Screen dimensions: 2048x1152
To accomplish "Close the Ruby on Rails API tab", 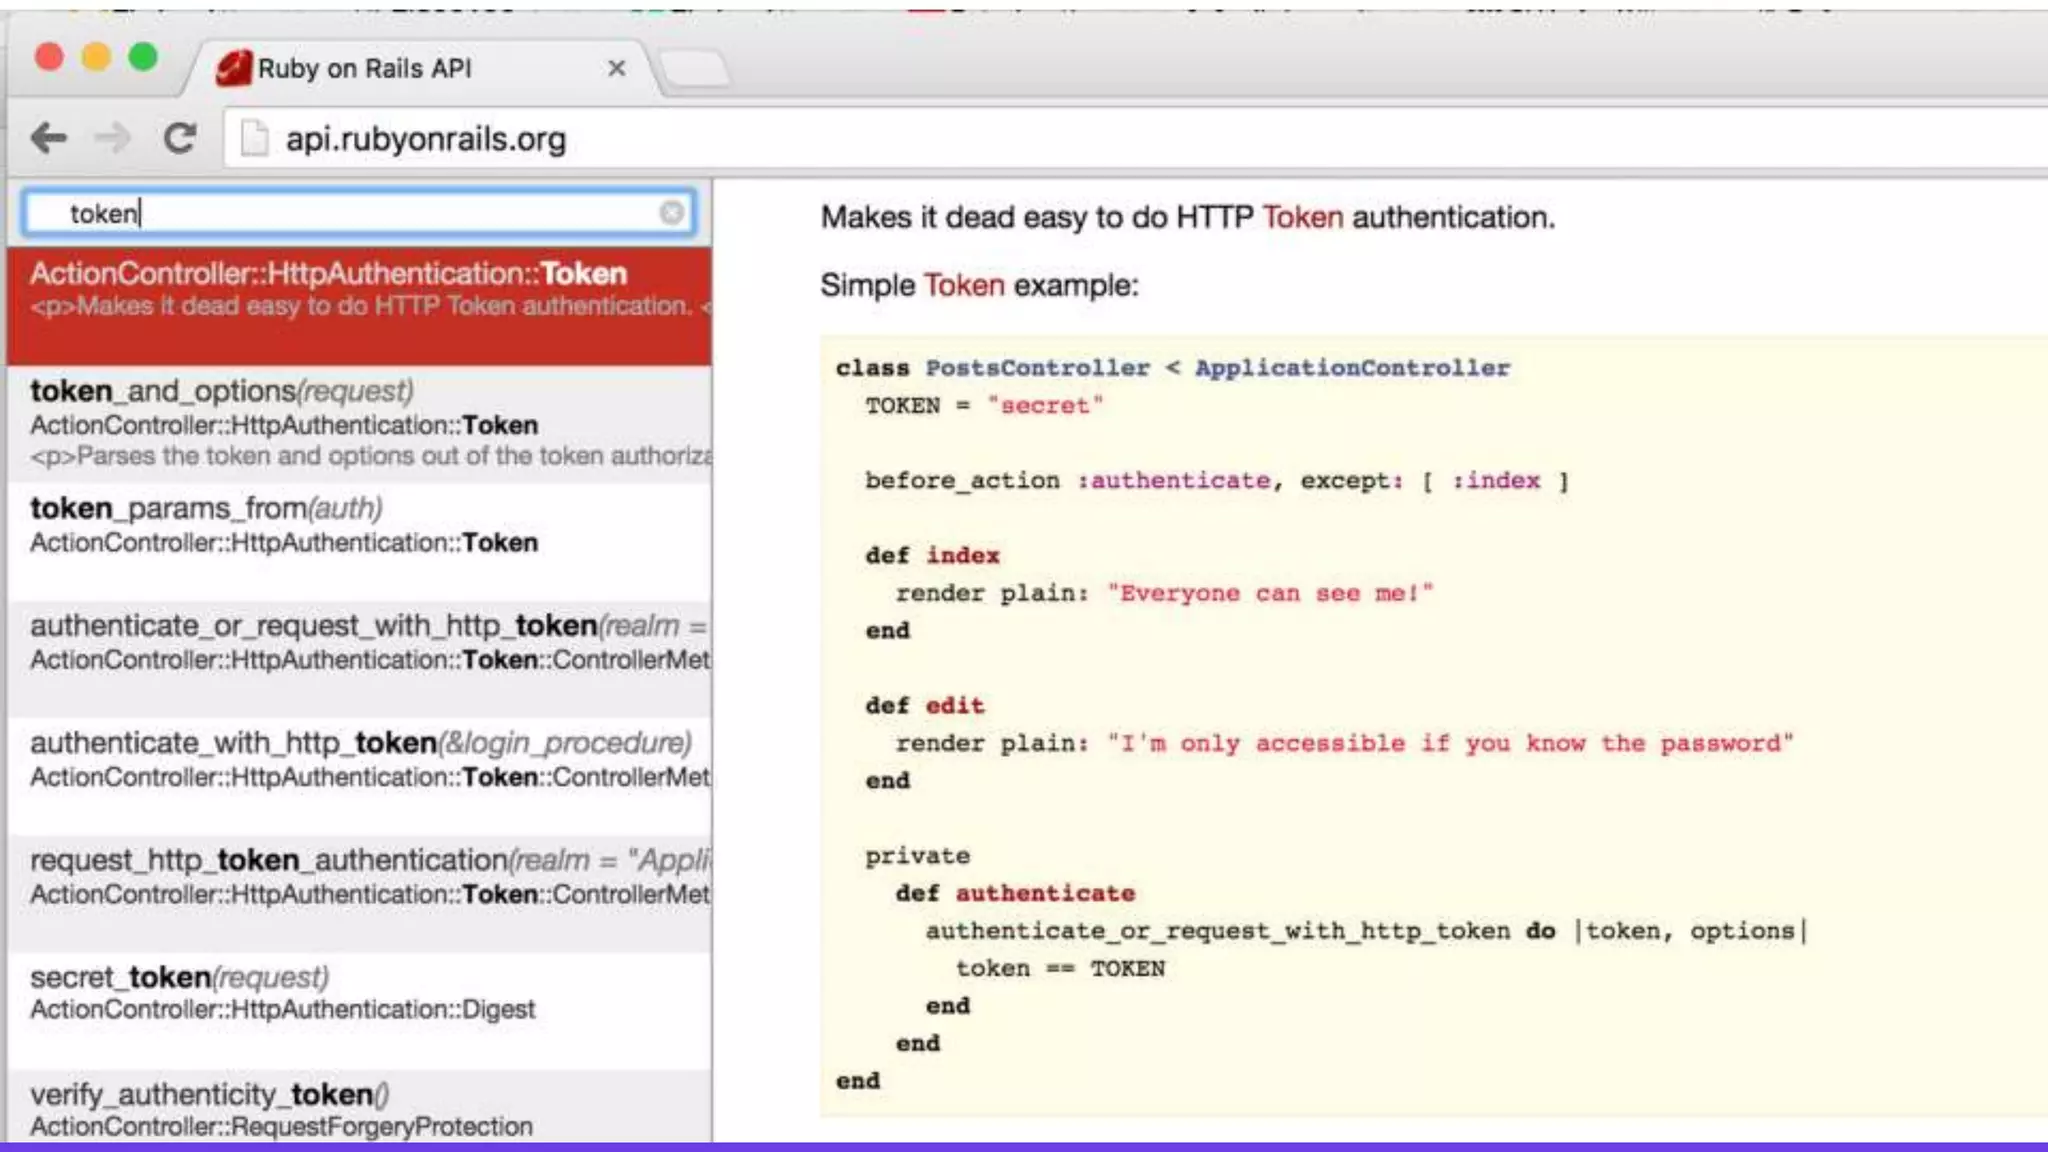I will [617, 68].
